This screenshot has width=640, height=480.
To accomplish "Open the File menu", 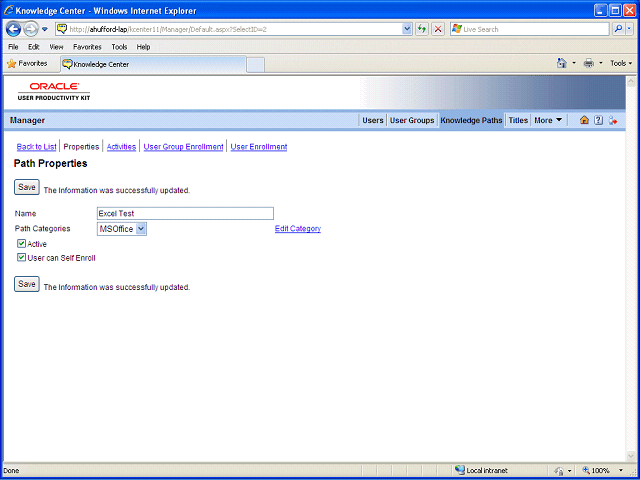I will tap(13, 47).
